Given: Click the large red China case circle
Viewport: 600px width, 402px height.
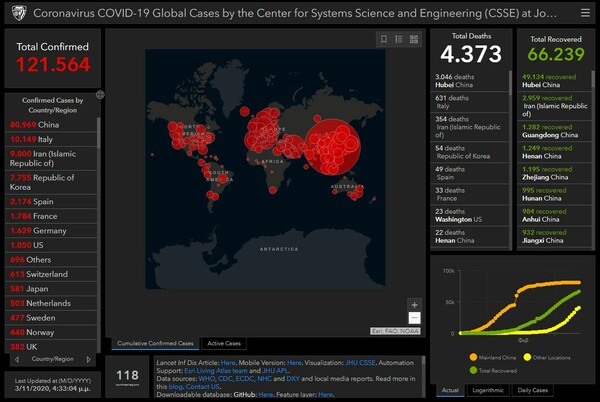Looking at the screenshot, I should (333, 147).
